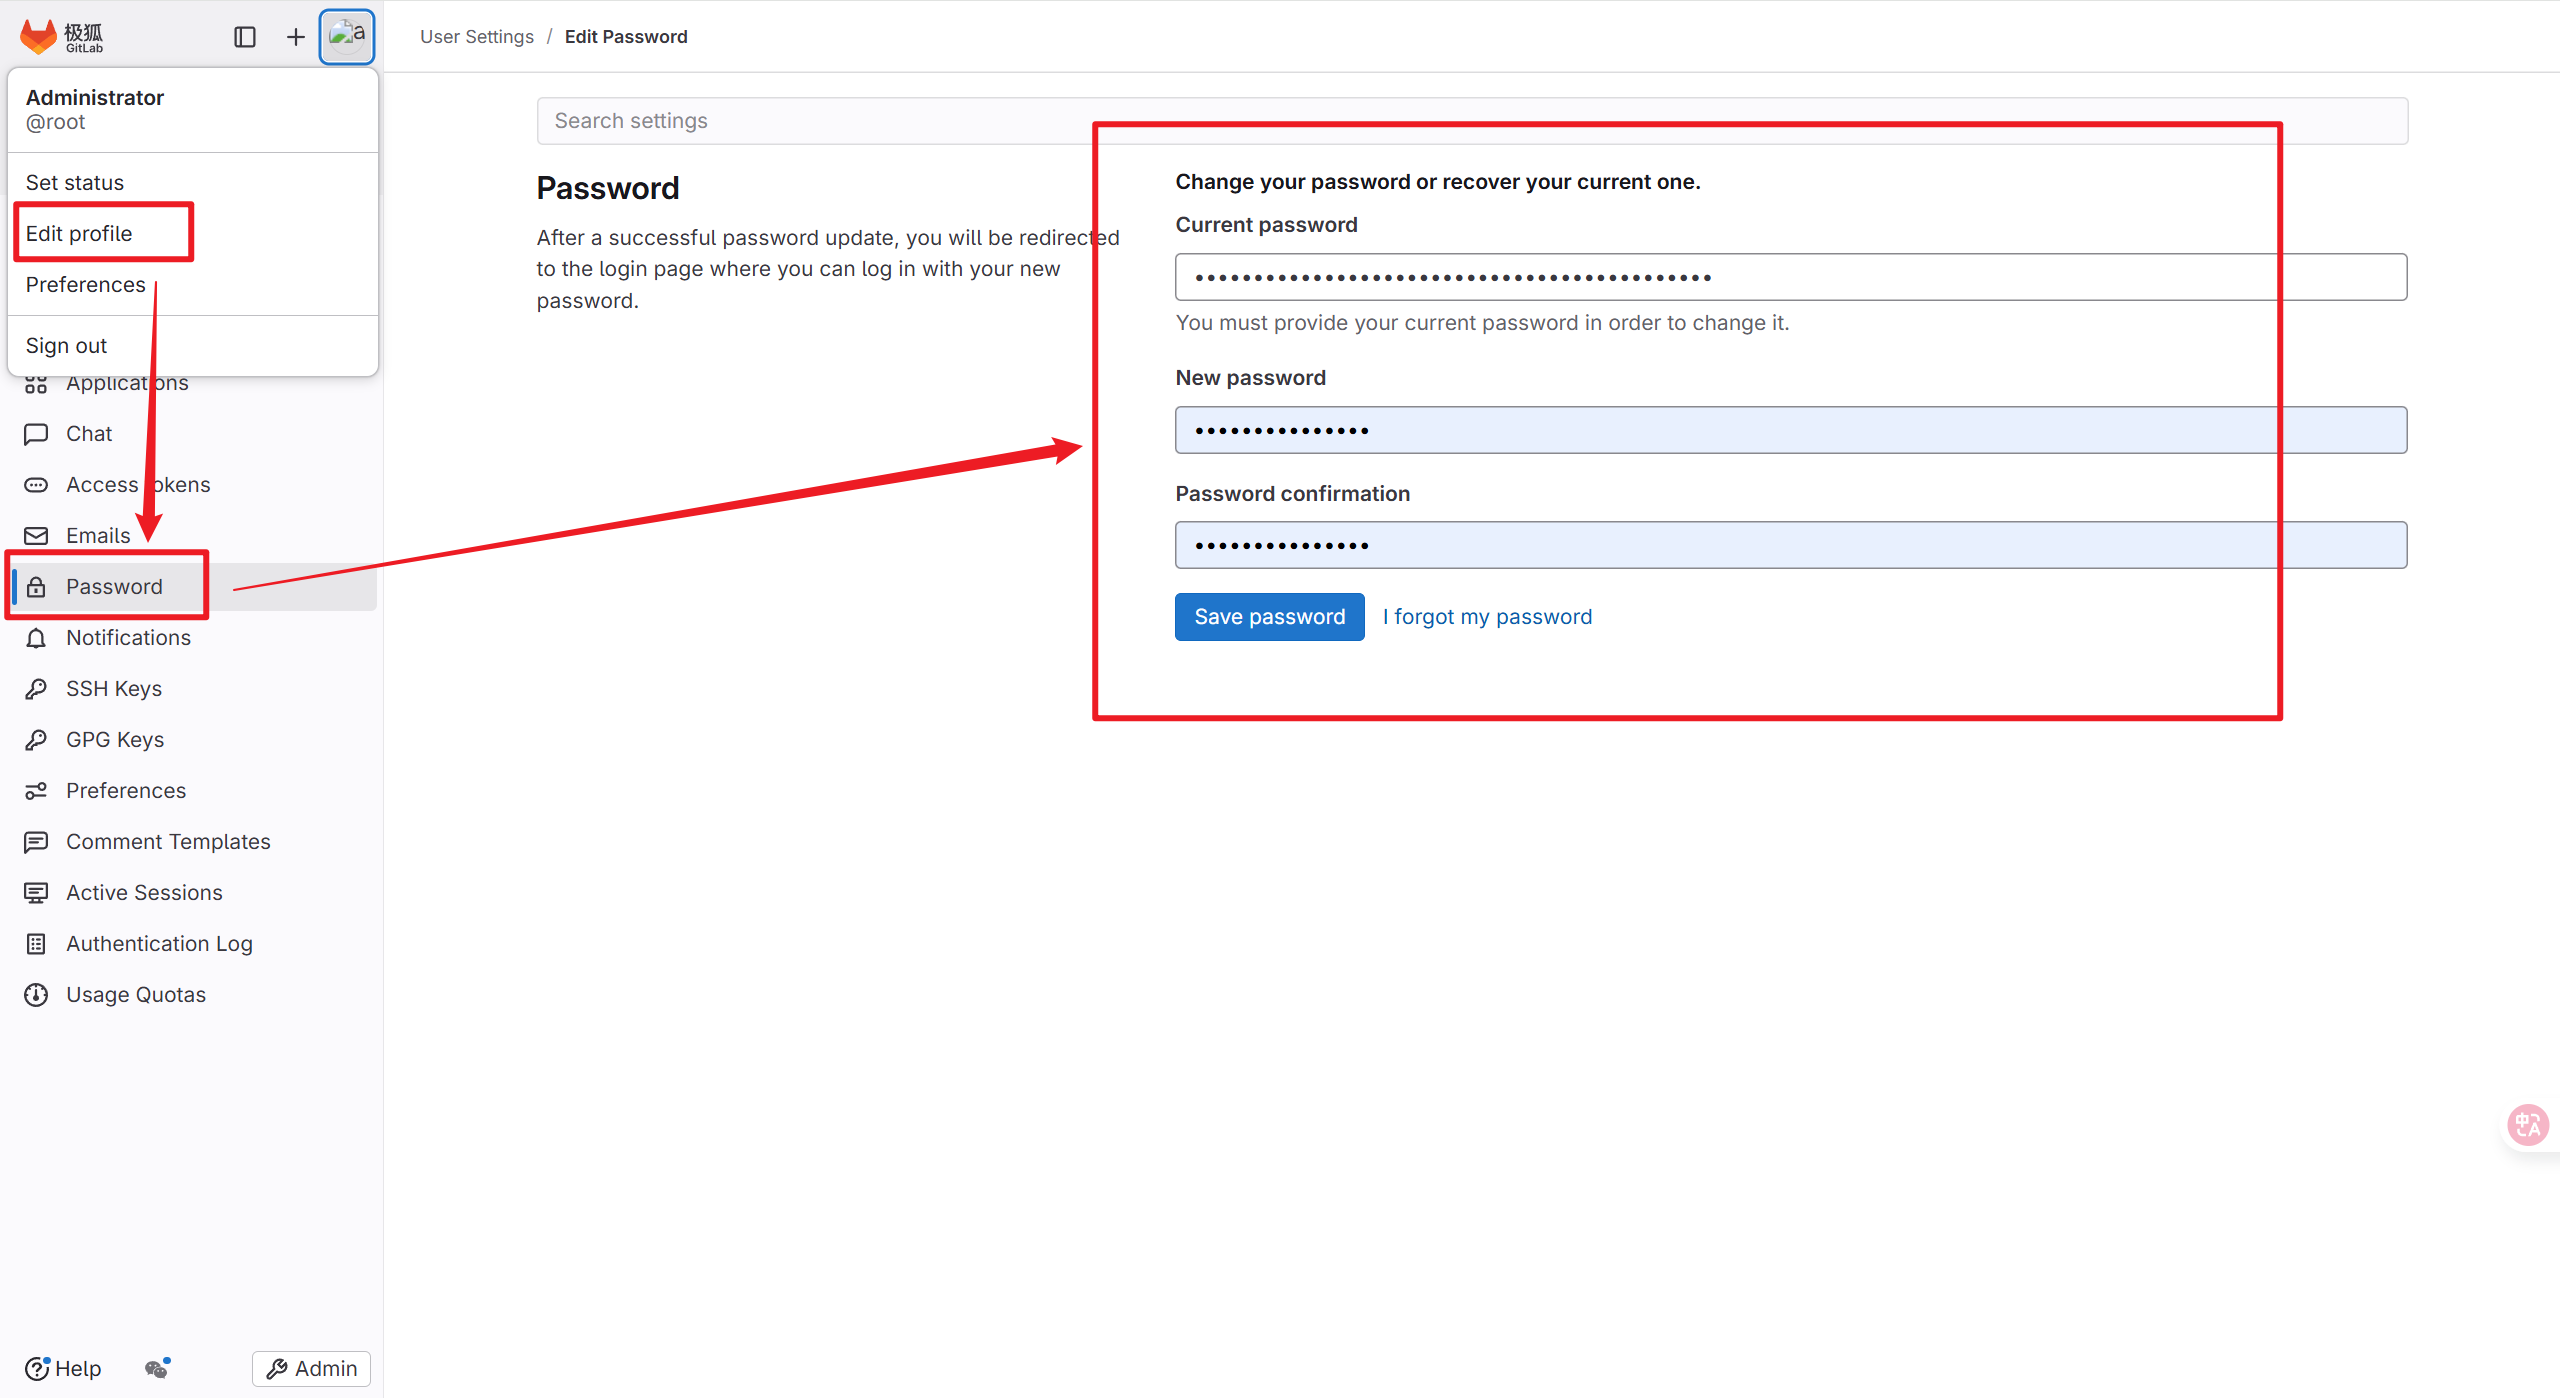Screen dimensions: 2560x1398
Task: Click the GitLab fox logo
Action: [x=39, y=37]
